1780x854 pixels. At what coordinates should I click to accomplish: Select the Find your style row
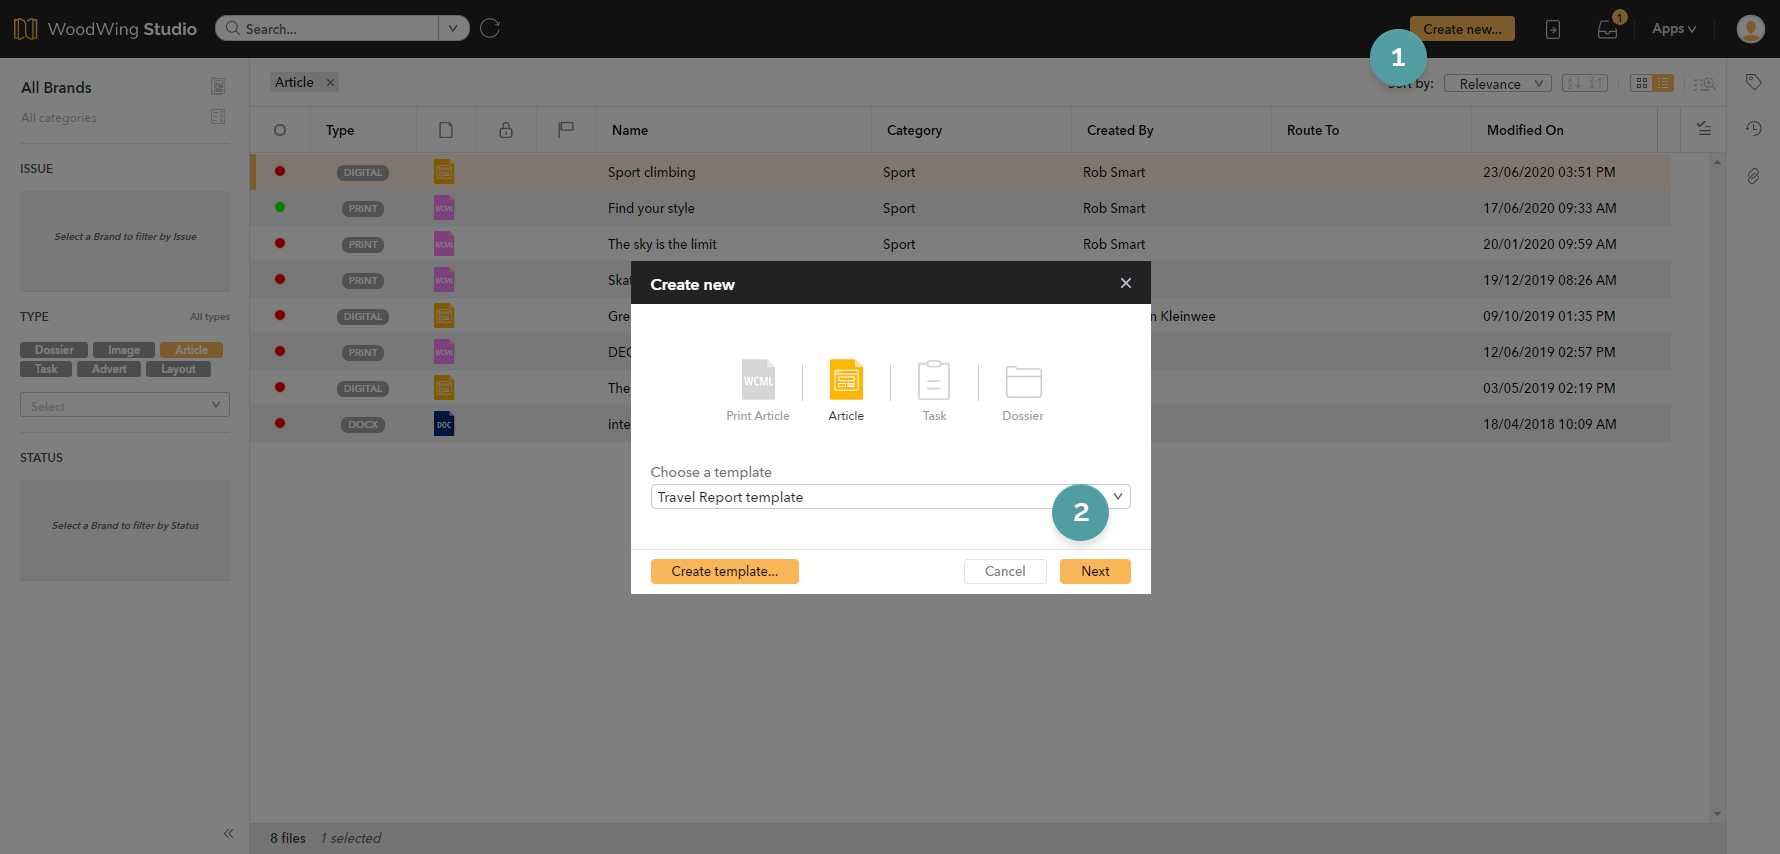point(960,208)
